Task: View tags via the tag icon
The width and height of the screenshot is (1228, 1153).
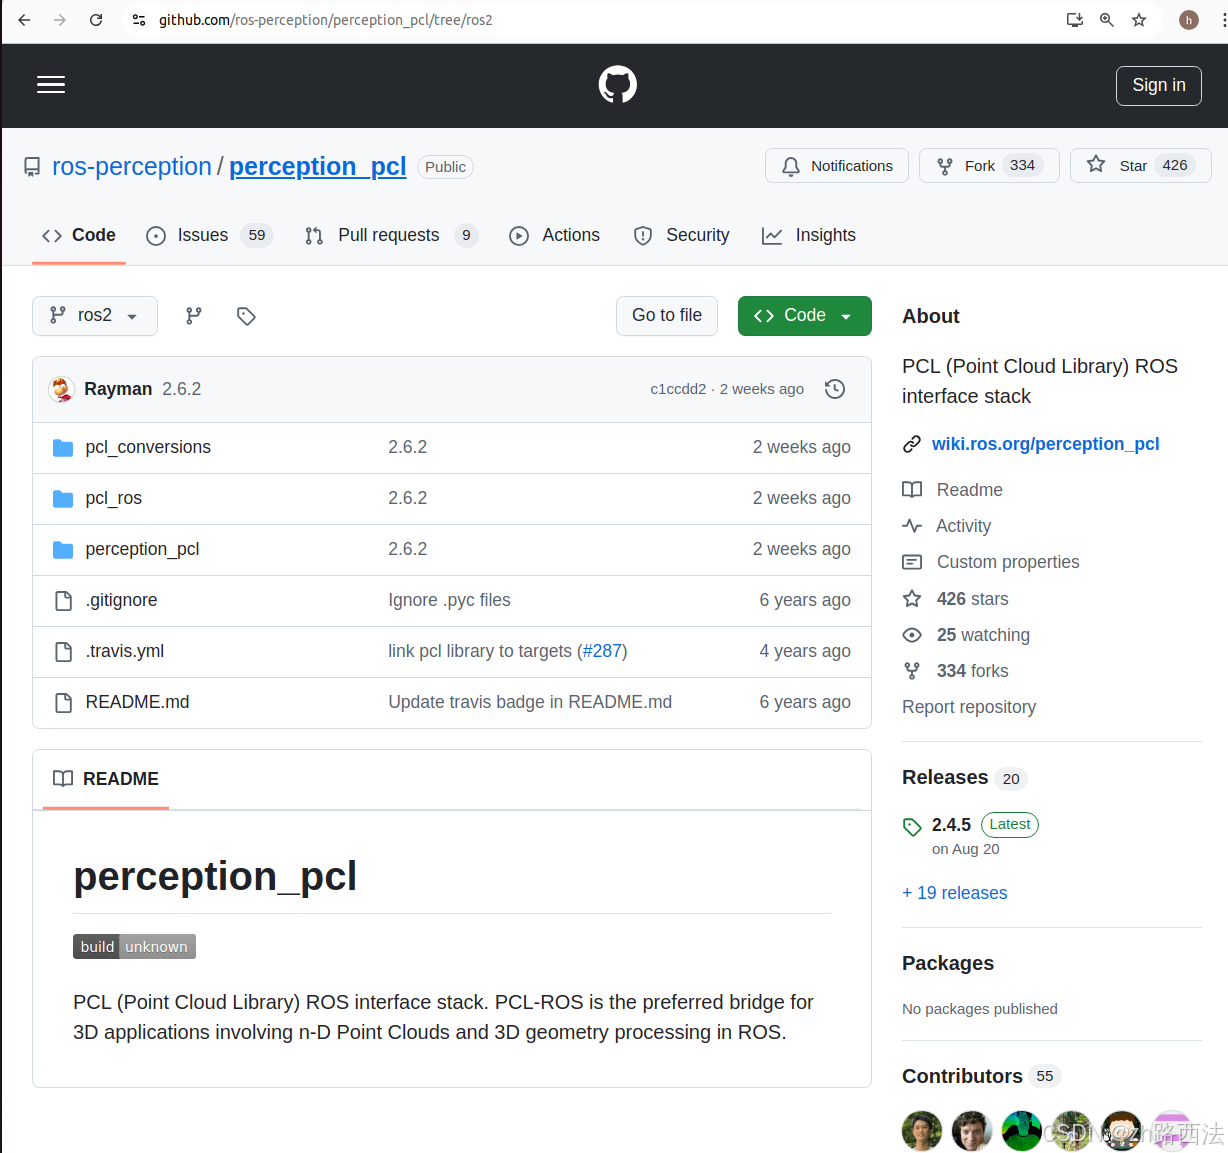Action: [246, 316]
